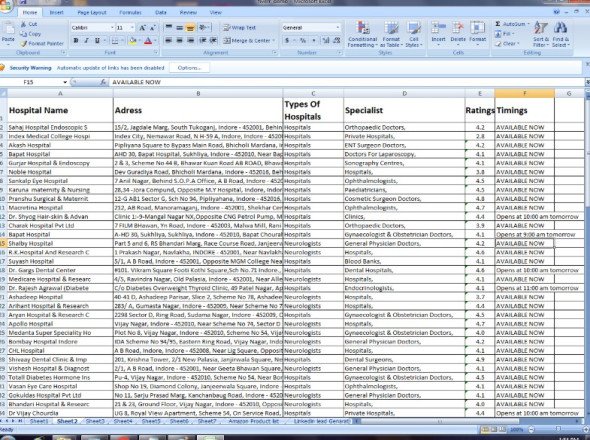
Task: Click the percent style icon
Action: click(x=303, y=40)
